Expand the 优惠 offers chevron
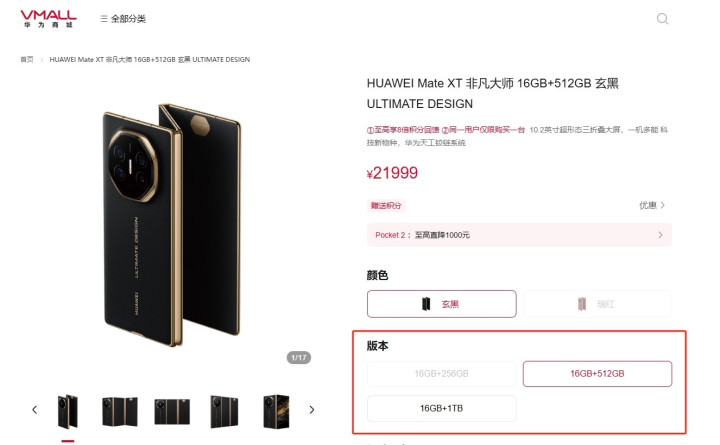 [652, 205]
